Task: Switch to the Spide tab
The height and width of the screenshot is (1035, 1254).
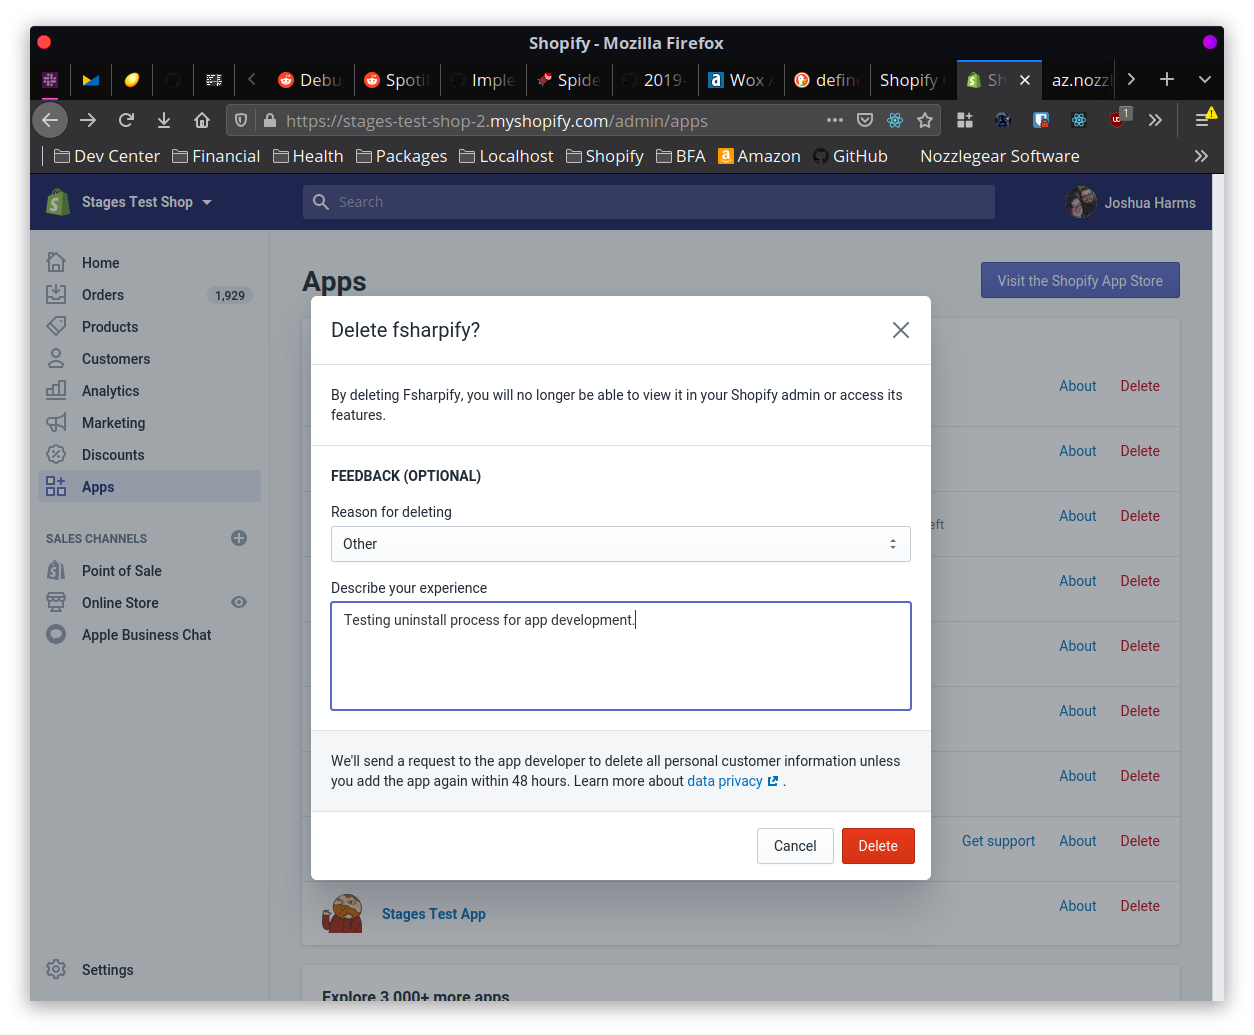Action: click(569, 80)
